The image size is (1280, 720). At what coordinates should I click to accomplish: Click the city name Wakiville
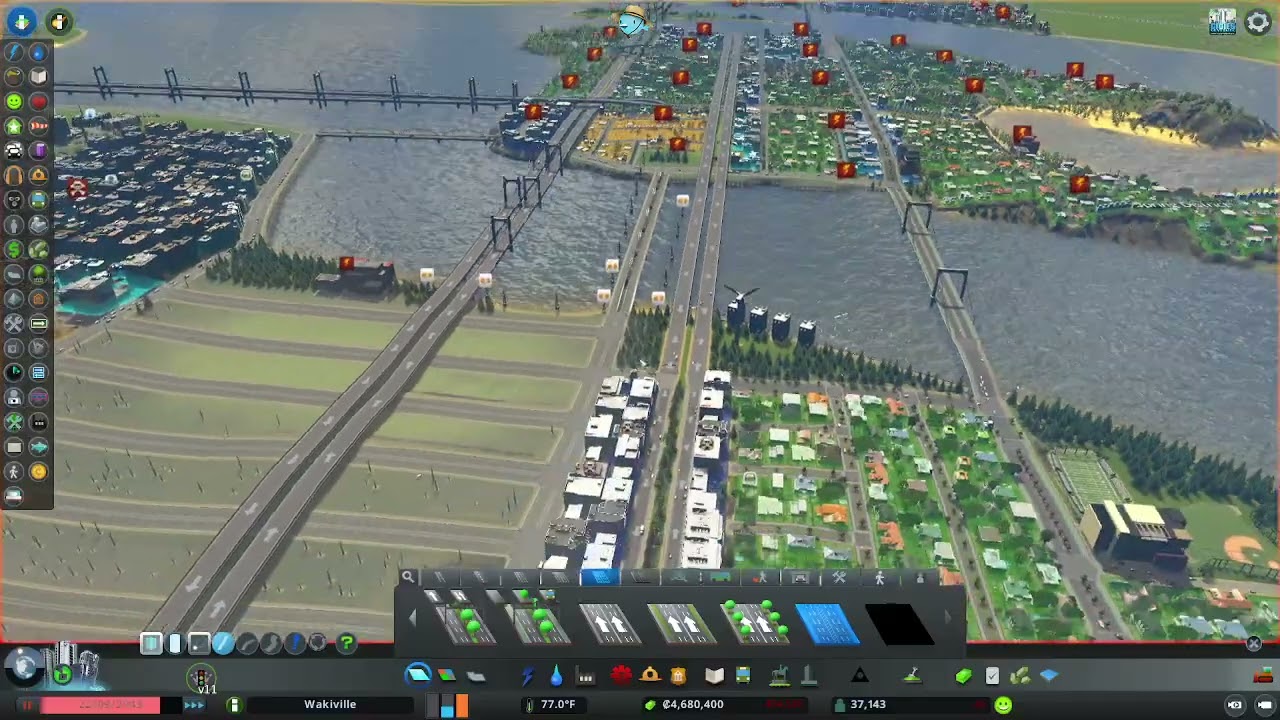(330, 705)
